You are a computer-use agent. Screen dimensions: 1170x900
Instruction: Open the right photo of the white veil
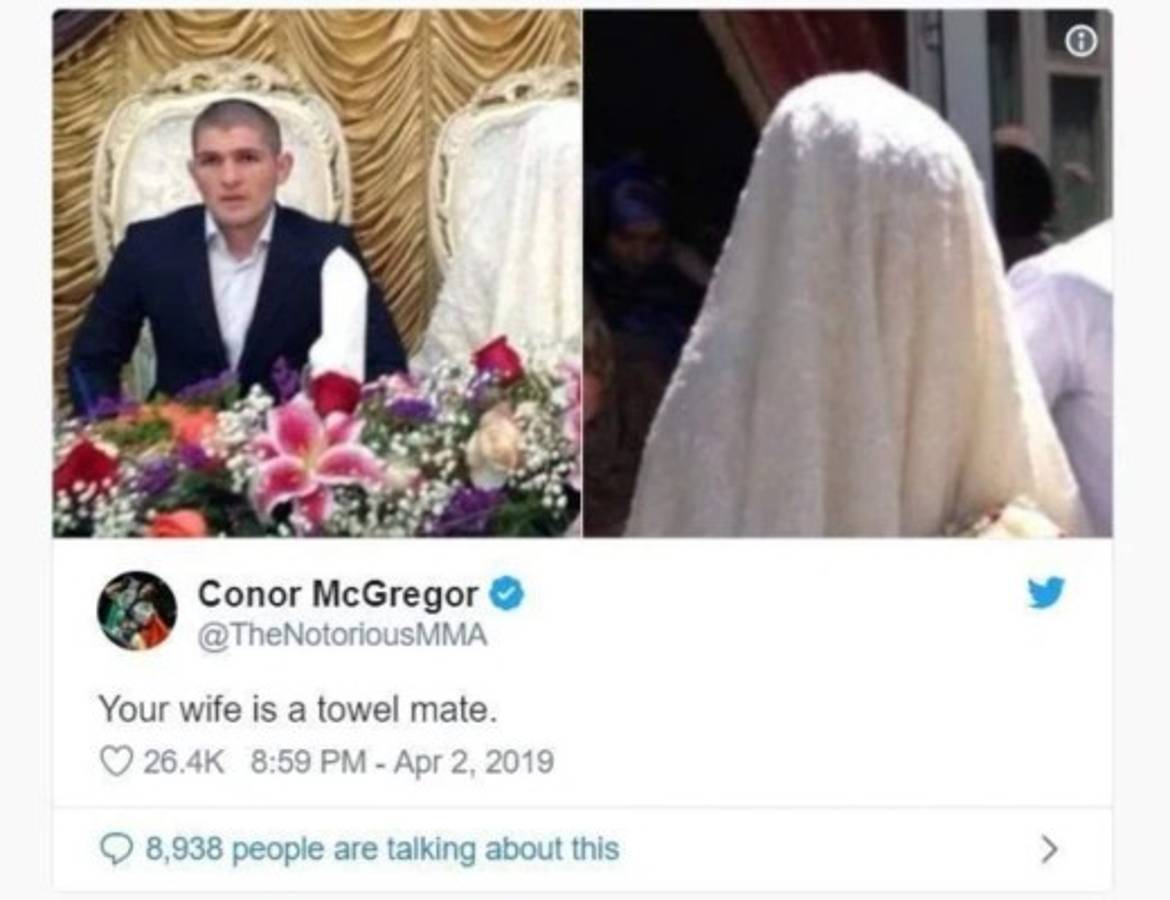pyautogui.click(x=848, y=273)
